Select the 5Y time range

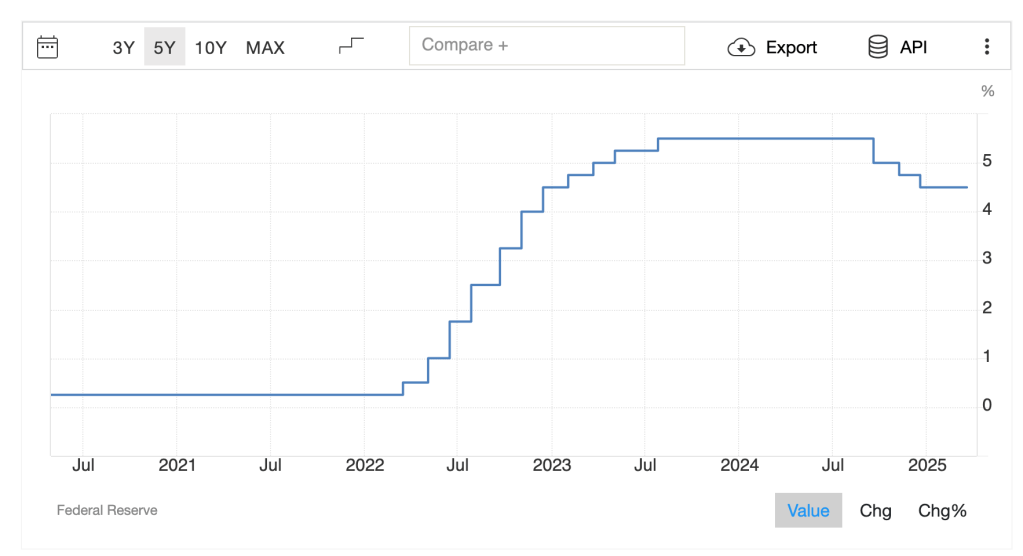coord(164,47)
